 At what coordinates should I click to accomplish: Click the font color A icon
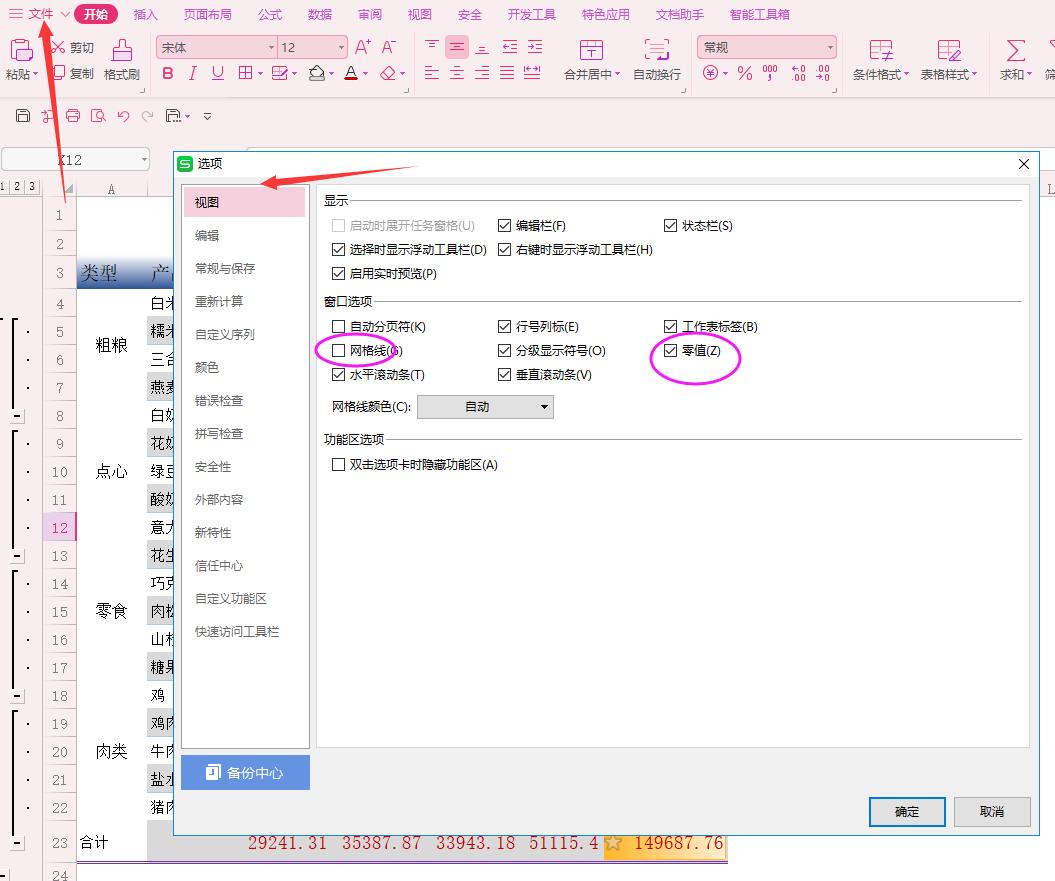pos(351,73)
